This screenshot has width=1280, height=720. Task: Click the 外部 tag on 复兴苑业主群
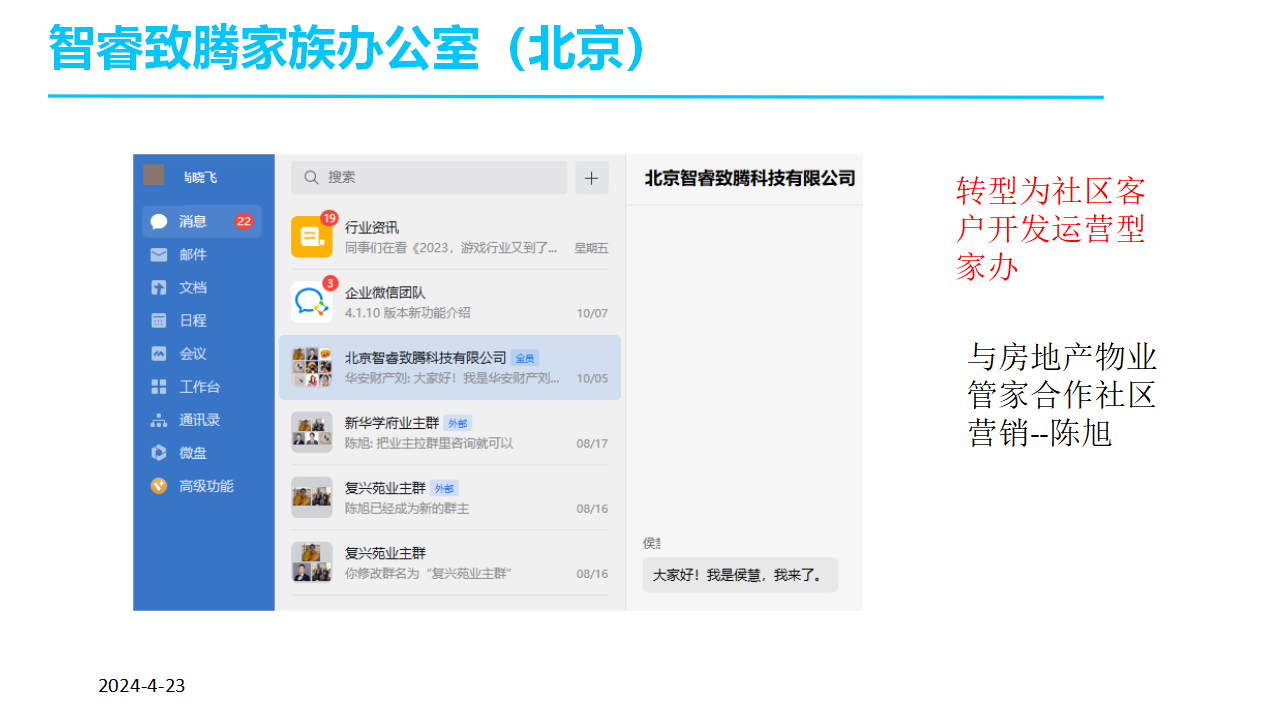click(444, 488)
